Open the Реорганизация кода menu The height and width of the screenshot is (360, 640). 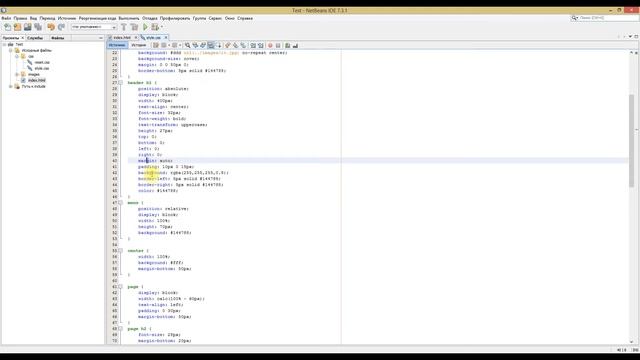(97, 18)
